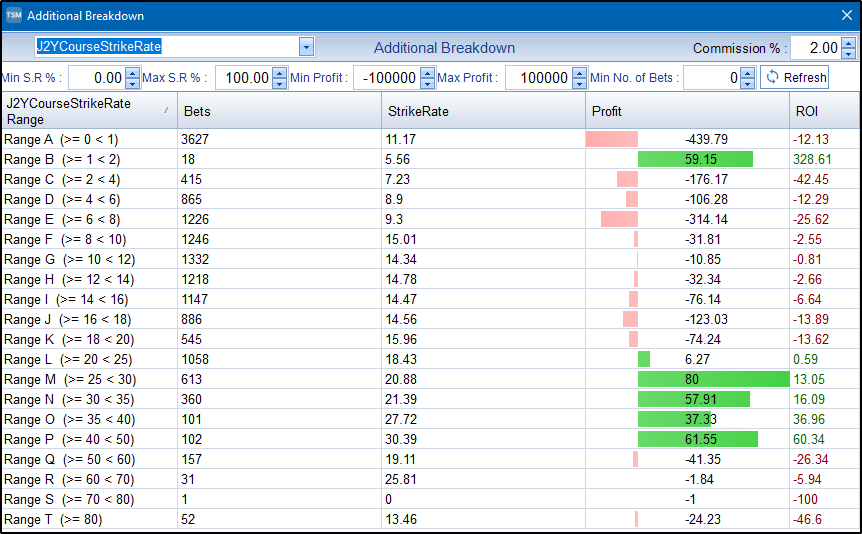Increase the Min Profit value
This screenshot has height=534, width=862.
(x=427, y=72)
